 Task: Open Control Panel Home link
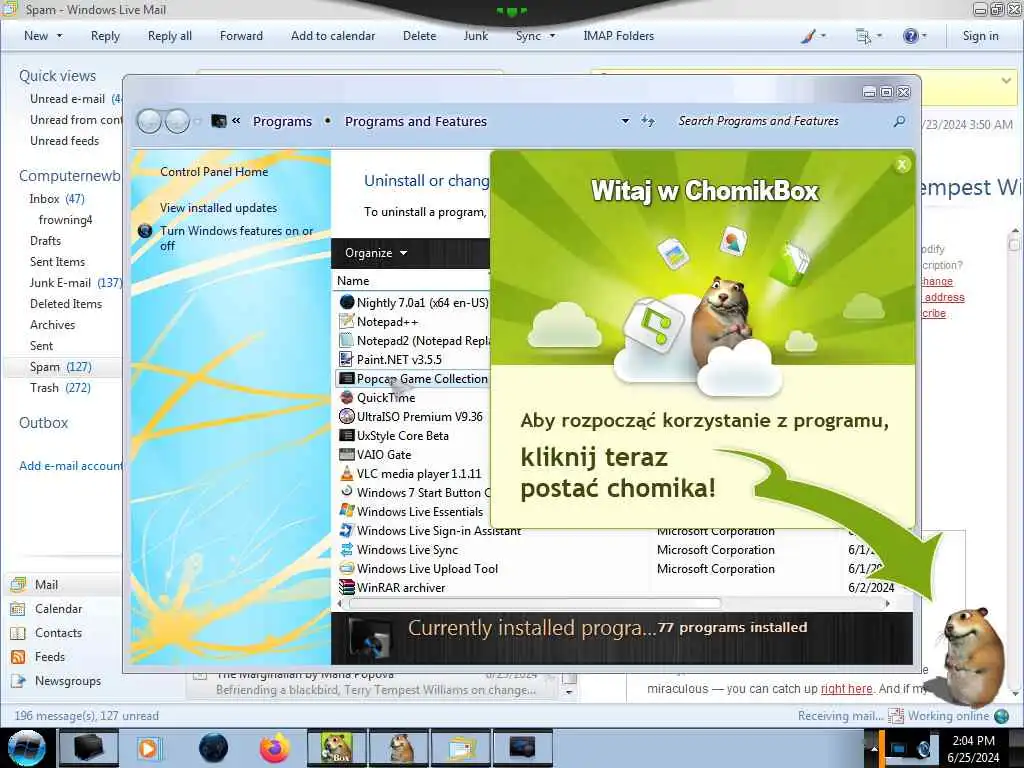(214, 172)
